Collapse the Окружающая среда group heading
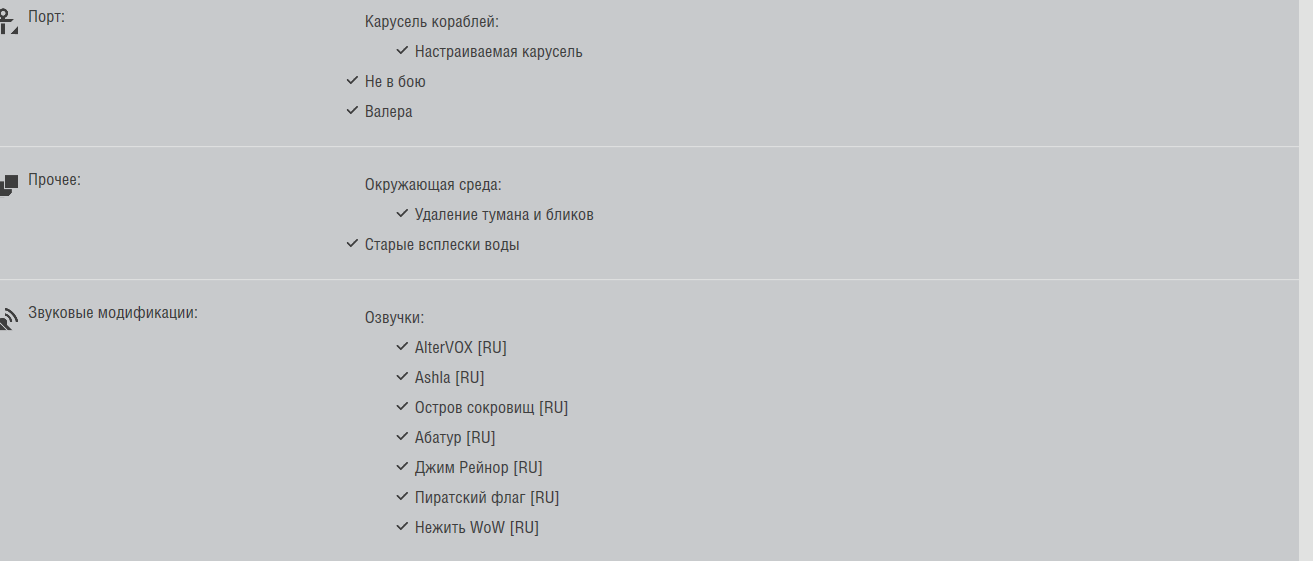Image resolution: width=1313 pixels, height=561 pixels. (x=433, y=185)
